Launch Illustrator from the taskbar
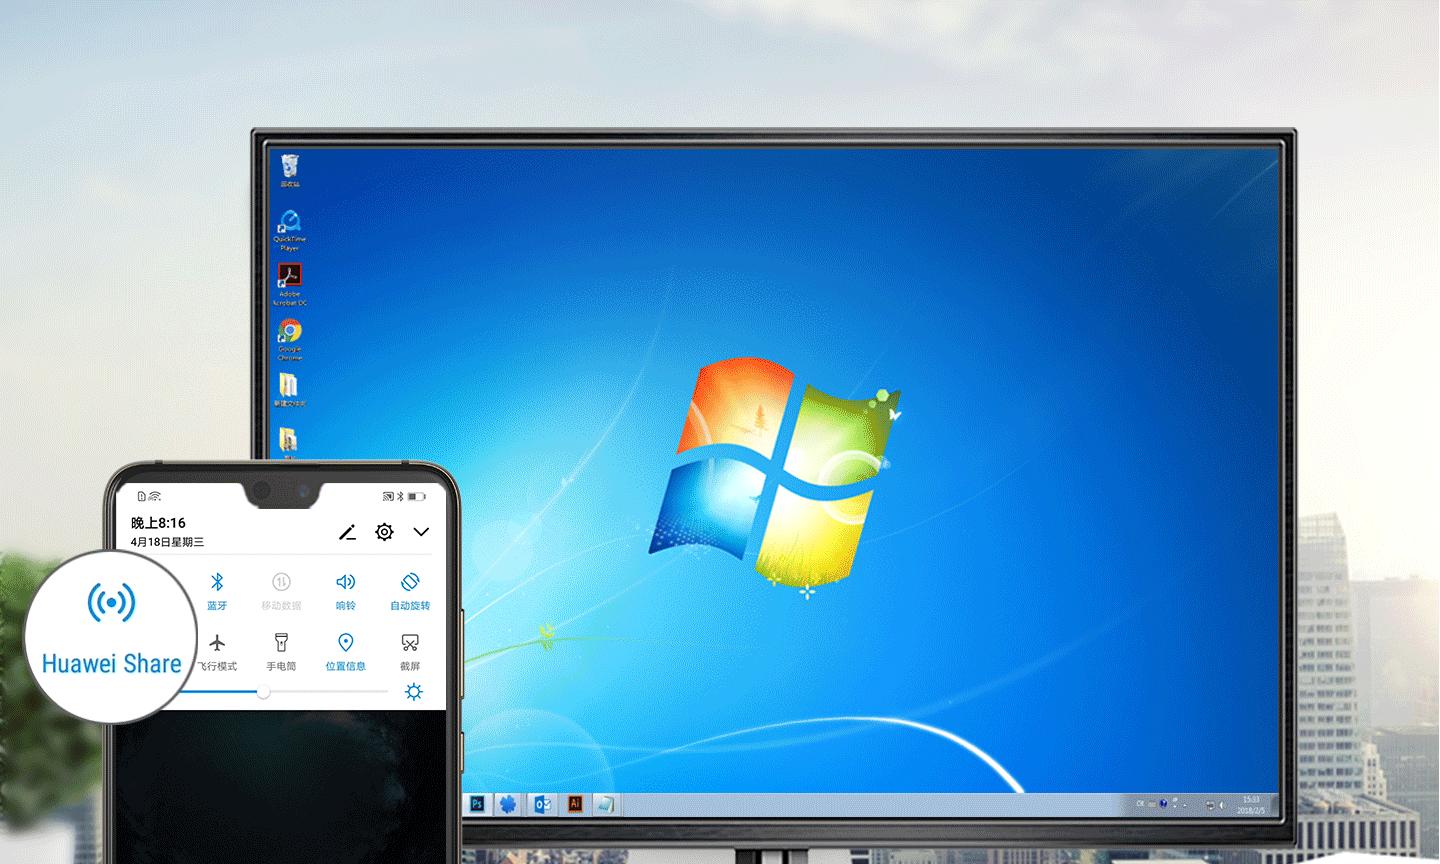The height and width of the screenshot is (864, 1440). point(574,804)
